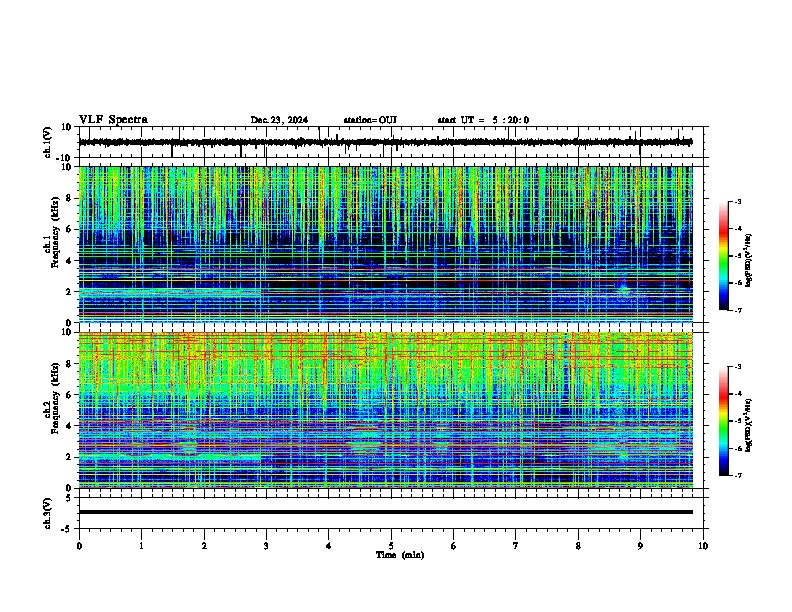Click the ch.3 flat black trace line
792x612 pixels.
(386, 512)
